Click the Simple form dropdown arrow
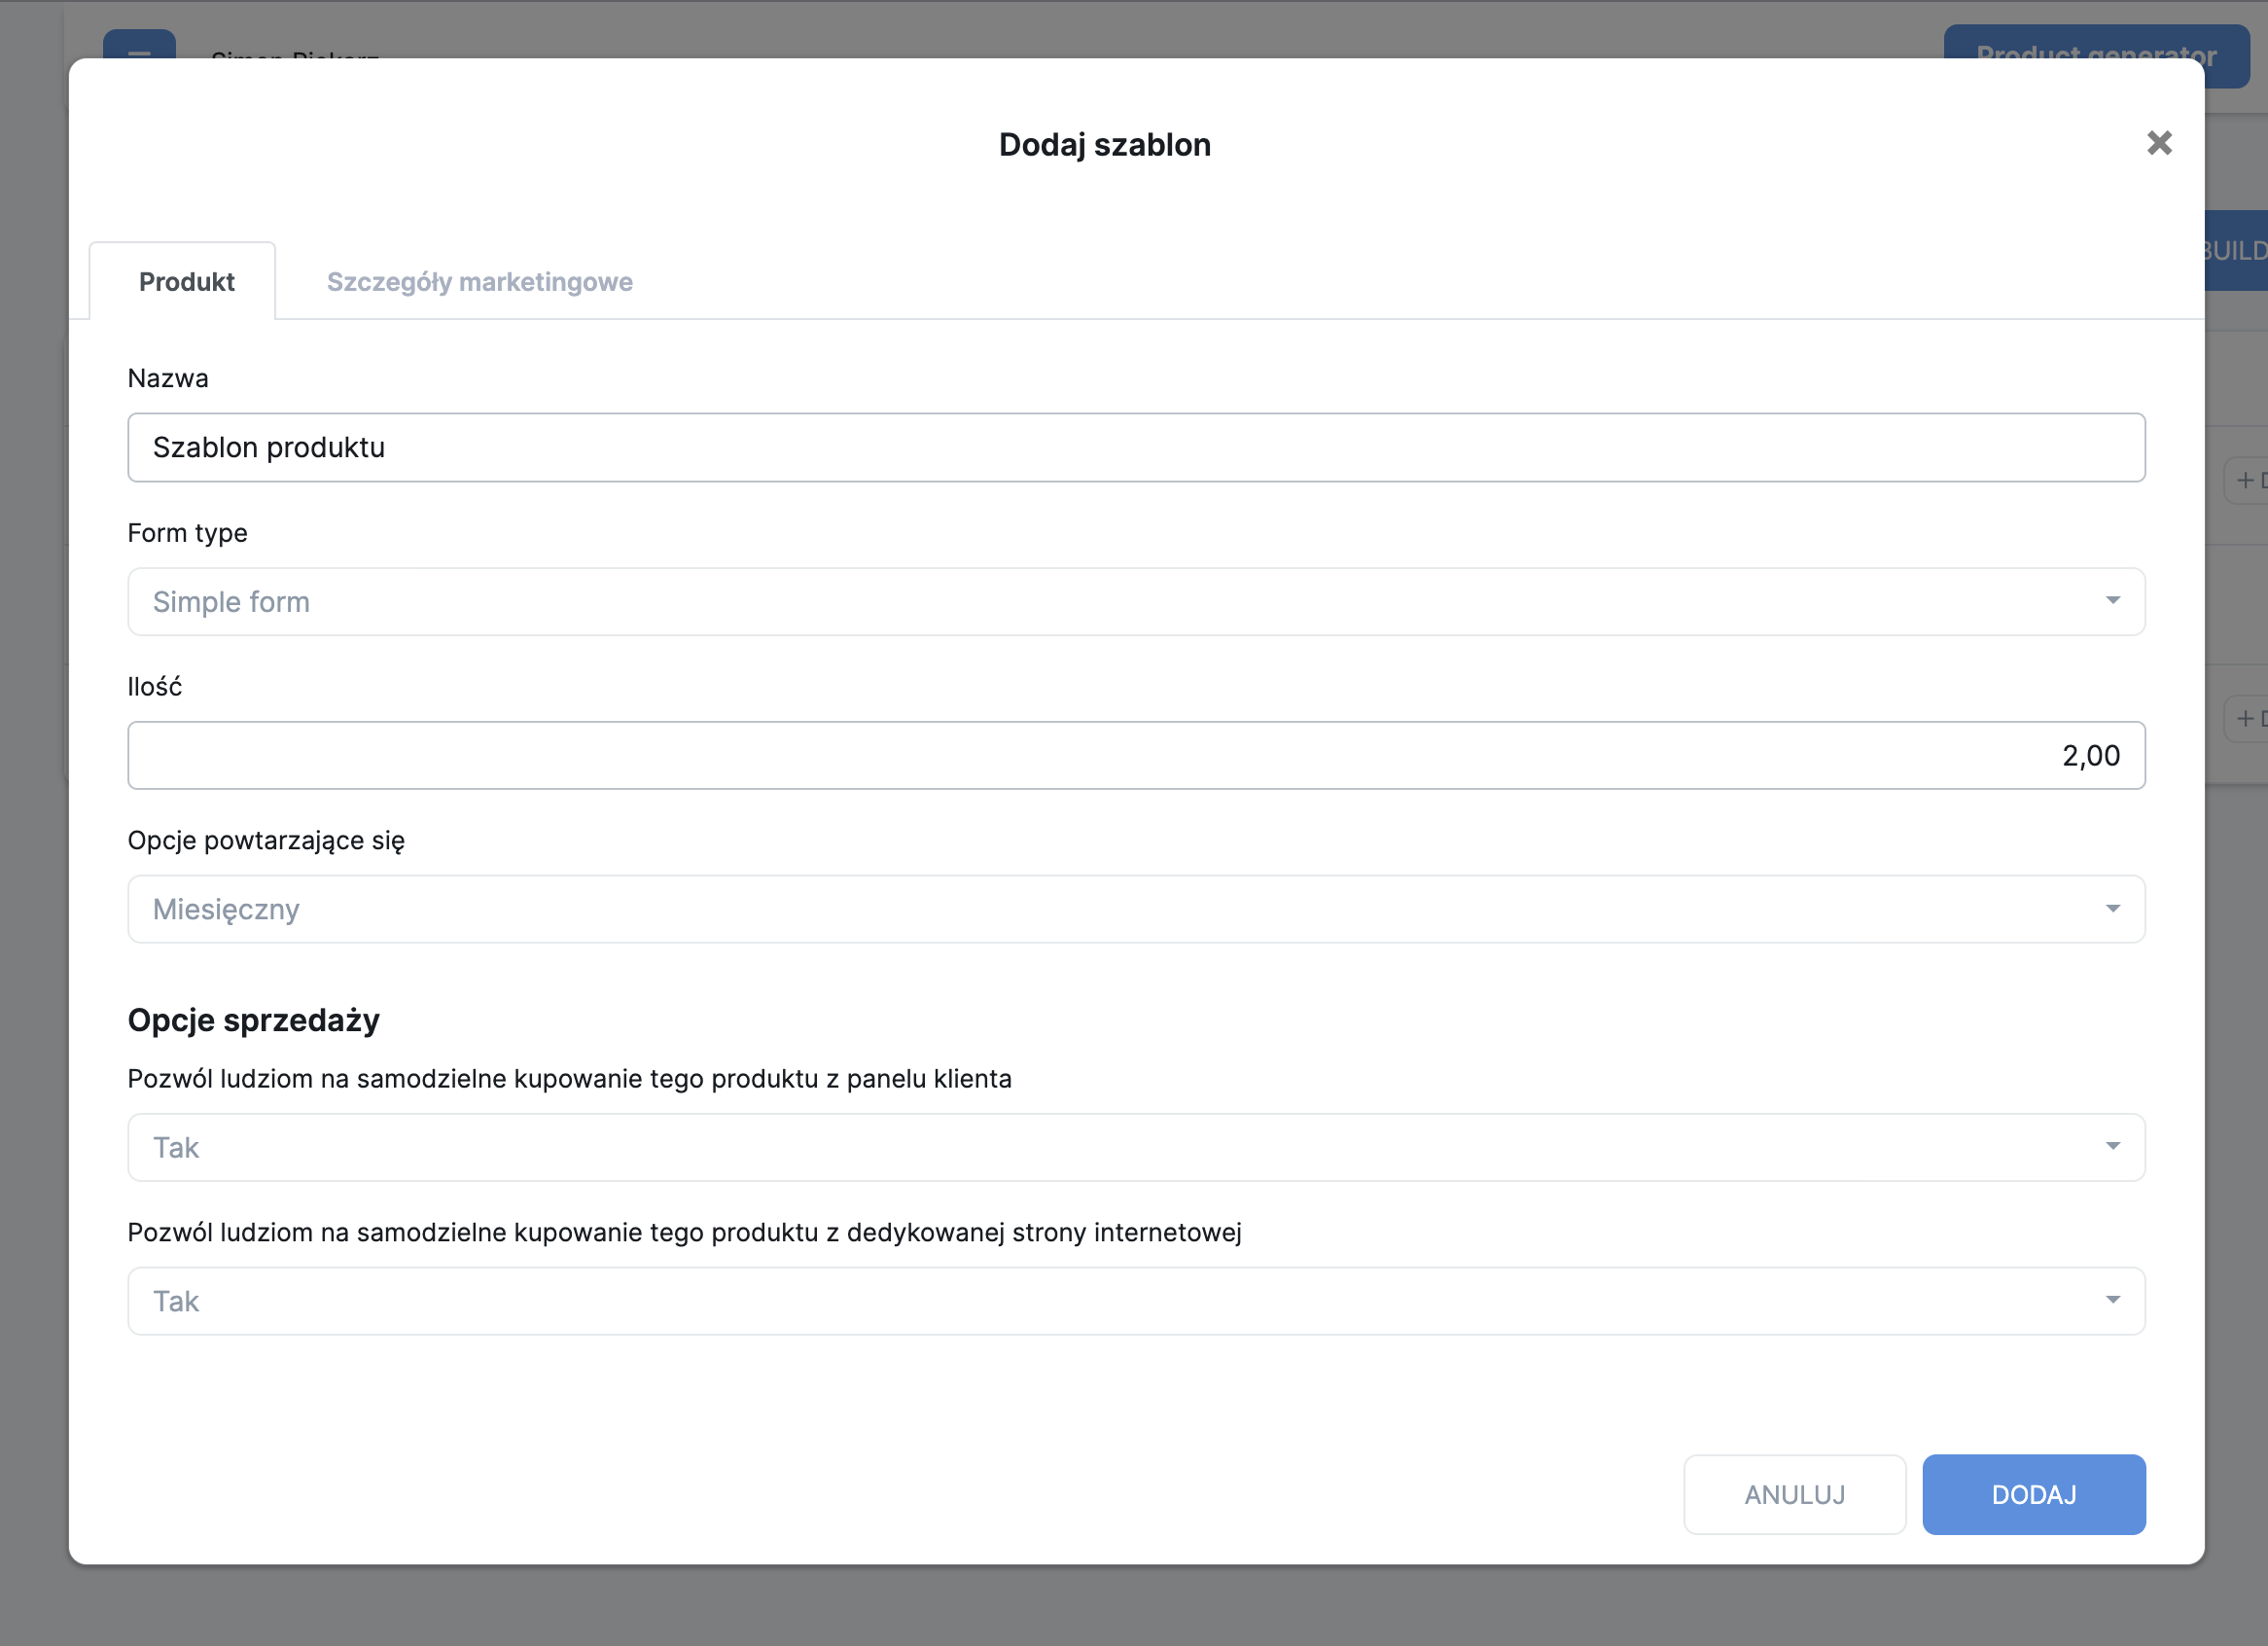 tap(2112, 601)
